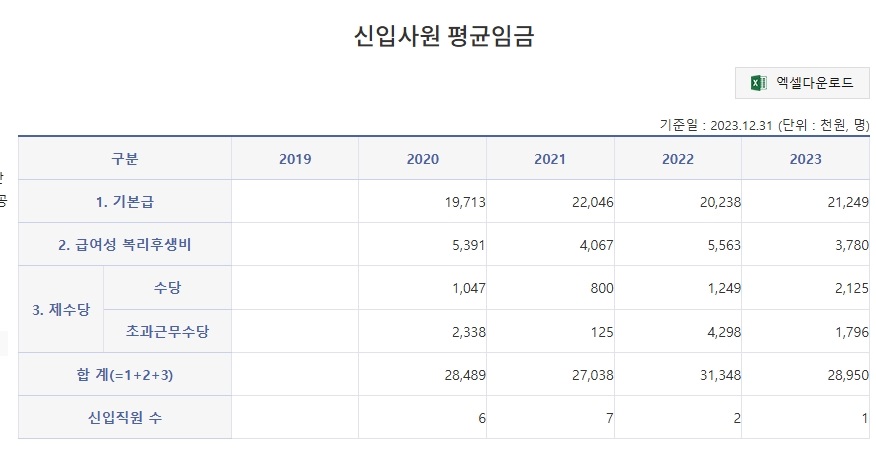This screenshot has width=876, height=450.
Task: Click the 28,489 total cell
Action: tap(422, 374)
